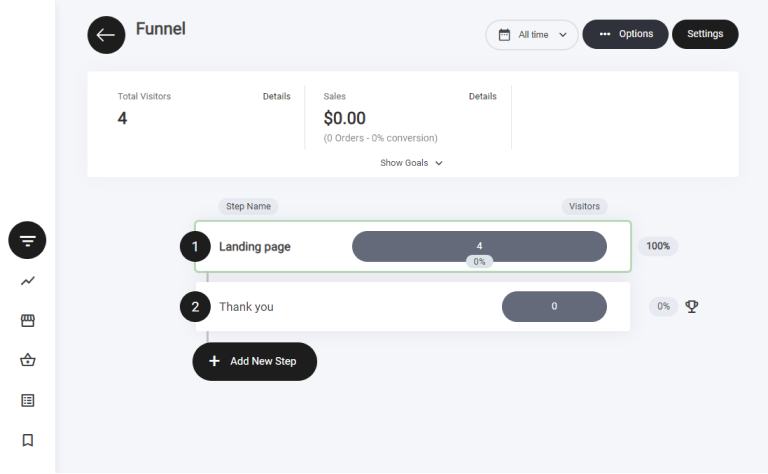Open the shopping basket sidebar icon
The image size is (768, 474).
(x=27, y=360)
